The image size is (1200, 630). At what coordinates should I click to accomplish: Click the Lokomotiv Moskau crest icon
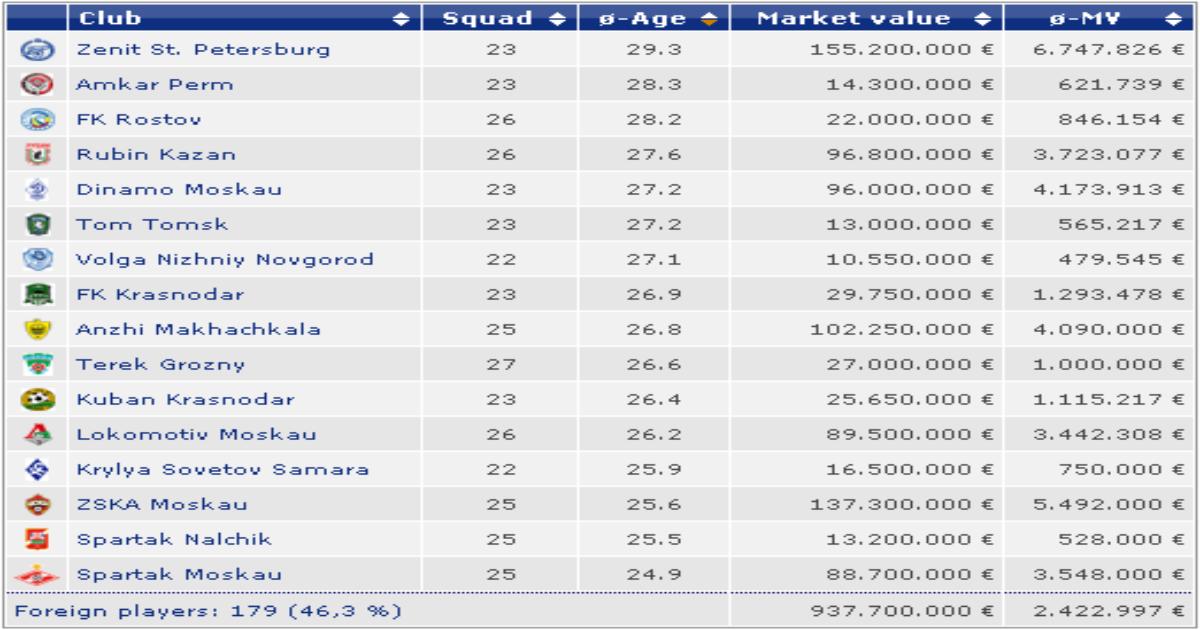[30, 435]
